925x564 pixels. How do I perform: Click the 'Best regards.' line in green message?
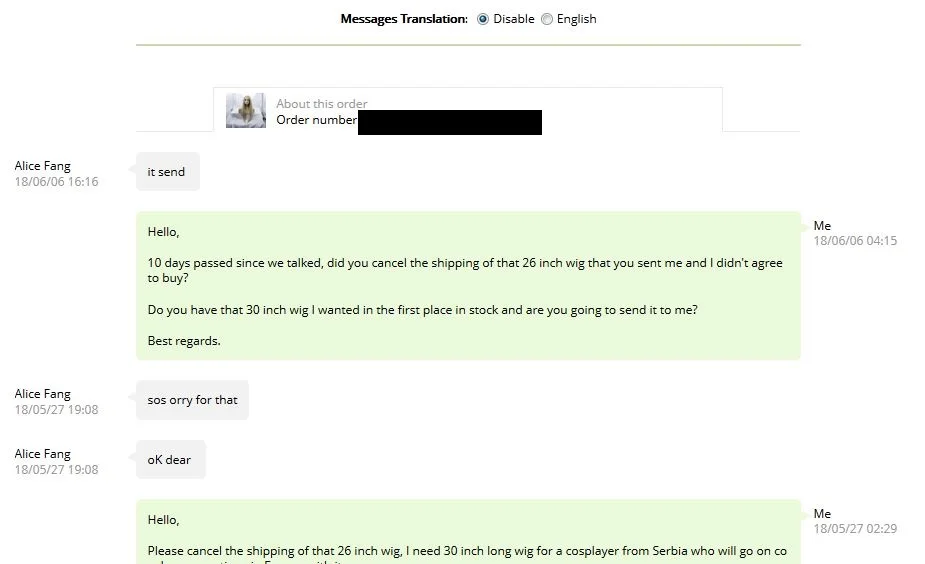pyautogui.click(x=184, y=341)
